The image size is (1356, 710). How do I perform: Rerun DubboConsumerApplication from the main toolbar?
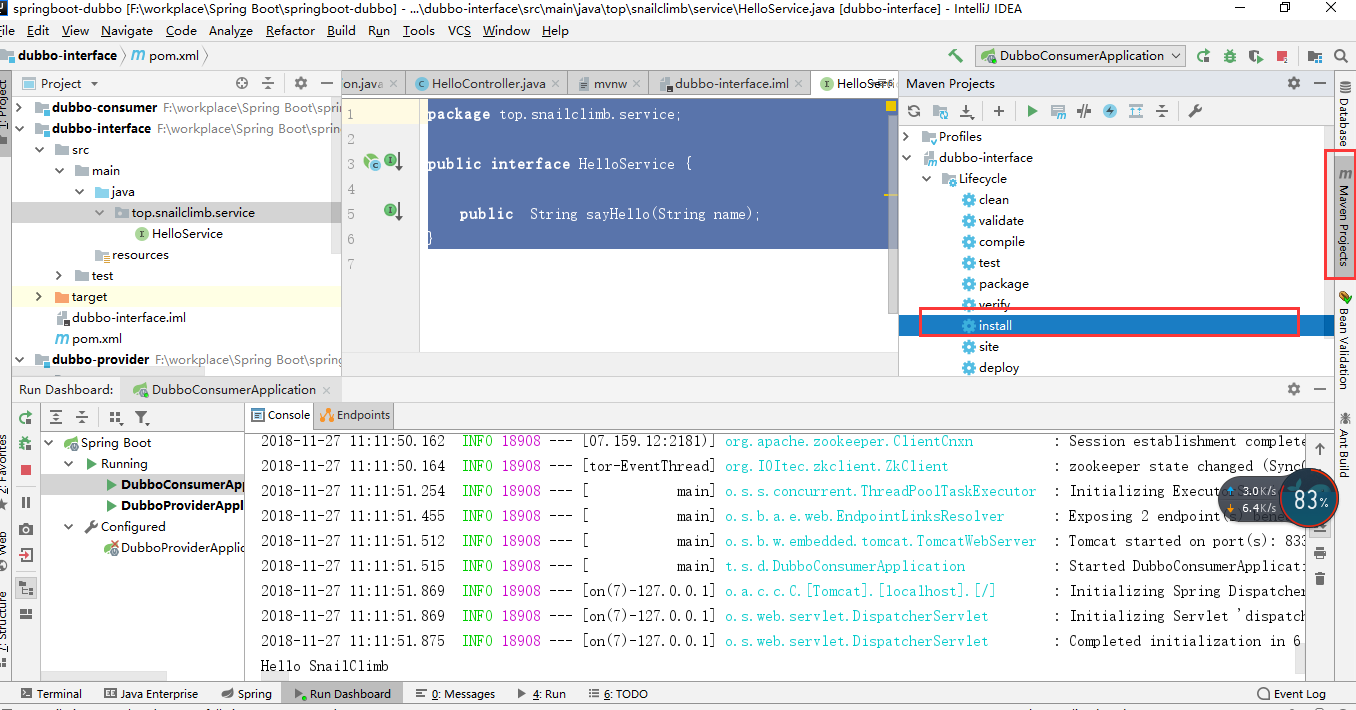[1204, 56]
